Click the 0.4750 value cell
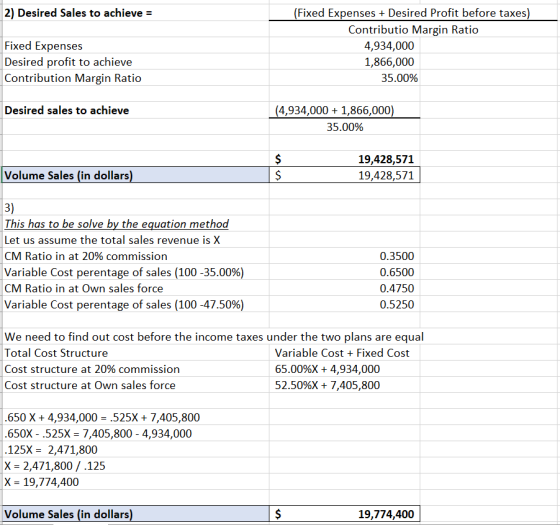The width and height of the screenshot is (560, 525). (345, 288)
